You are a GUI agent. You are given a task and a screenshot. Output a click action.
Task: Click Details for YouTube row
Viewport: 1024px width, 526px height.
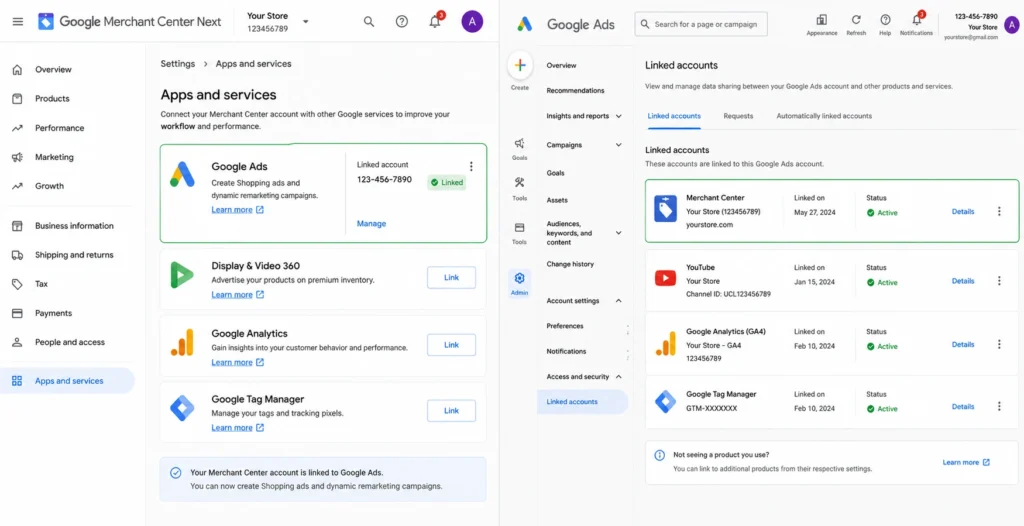pyautogui.click(x=963, y=281)
